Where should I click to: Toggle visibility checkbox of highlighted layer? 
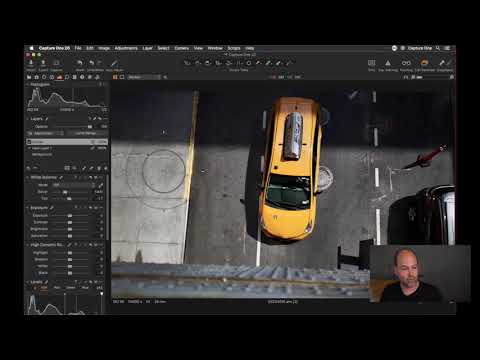pyautogui.click(x=29, y=142)
